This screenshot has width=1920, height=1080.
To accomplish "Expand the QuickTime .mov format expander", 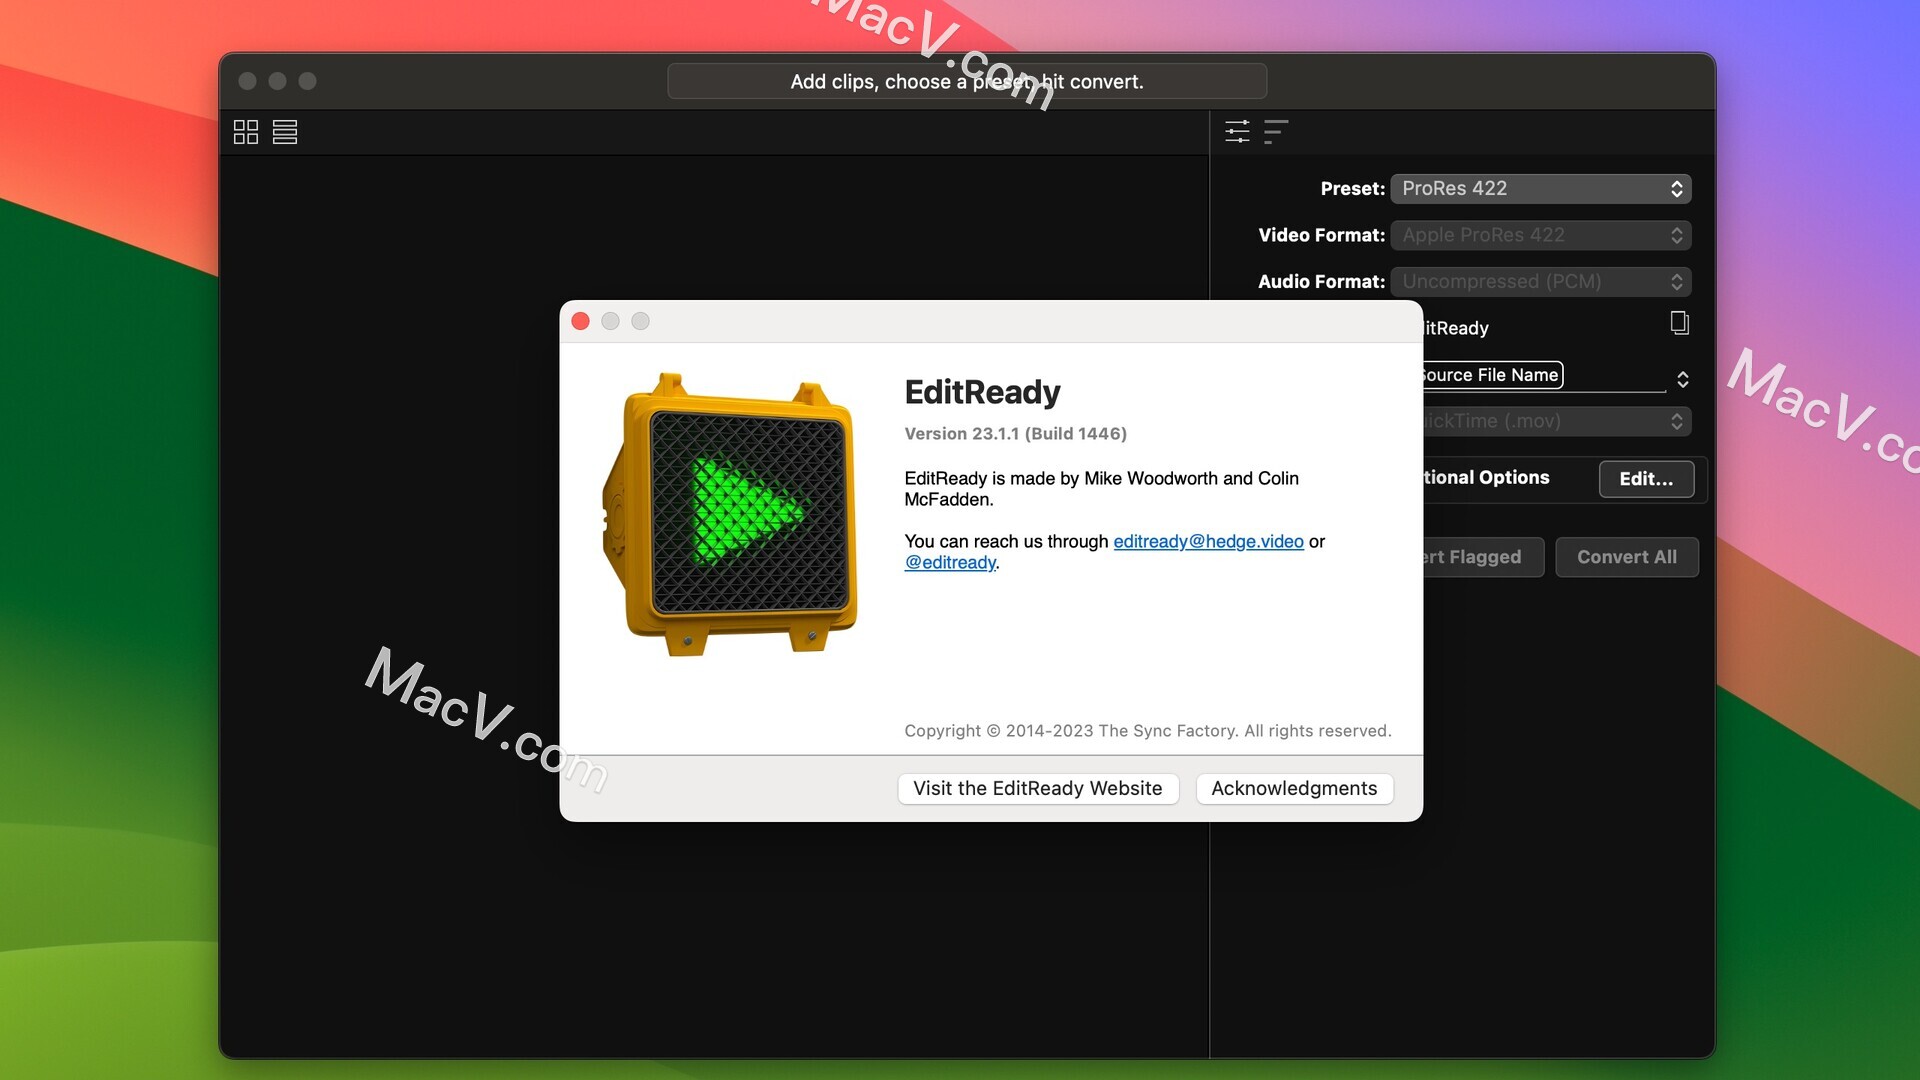I will [x=1676, y=419].
